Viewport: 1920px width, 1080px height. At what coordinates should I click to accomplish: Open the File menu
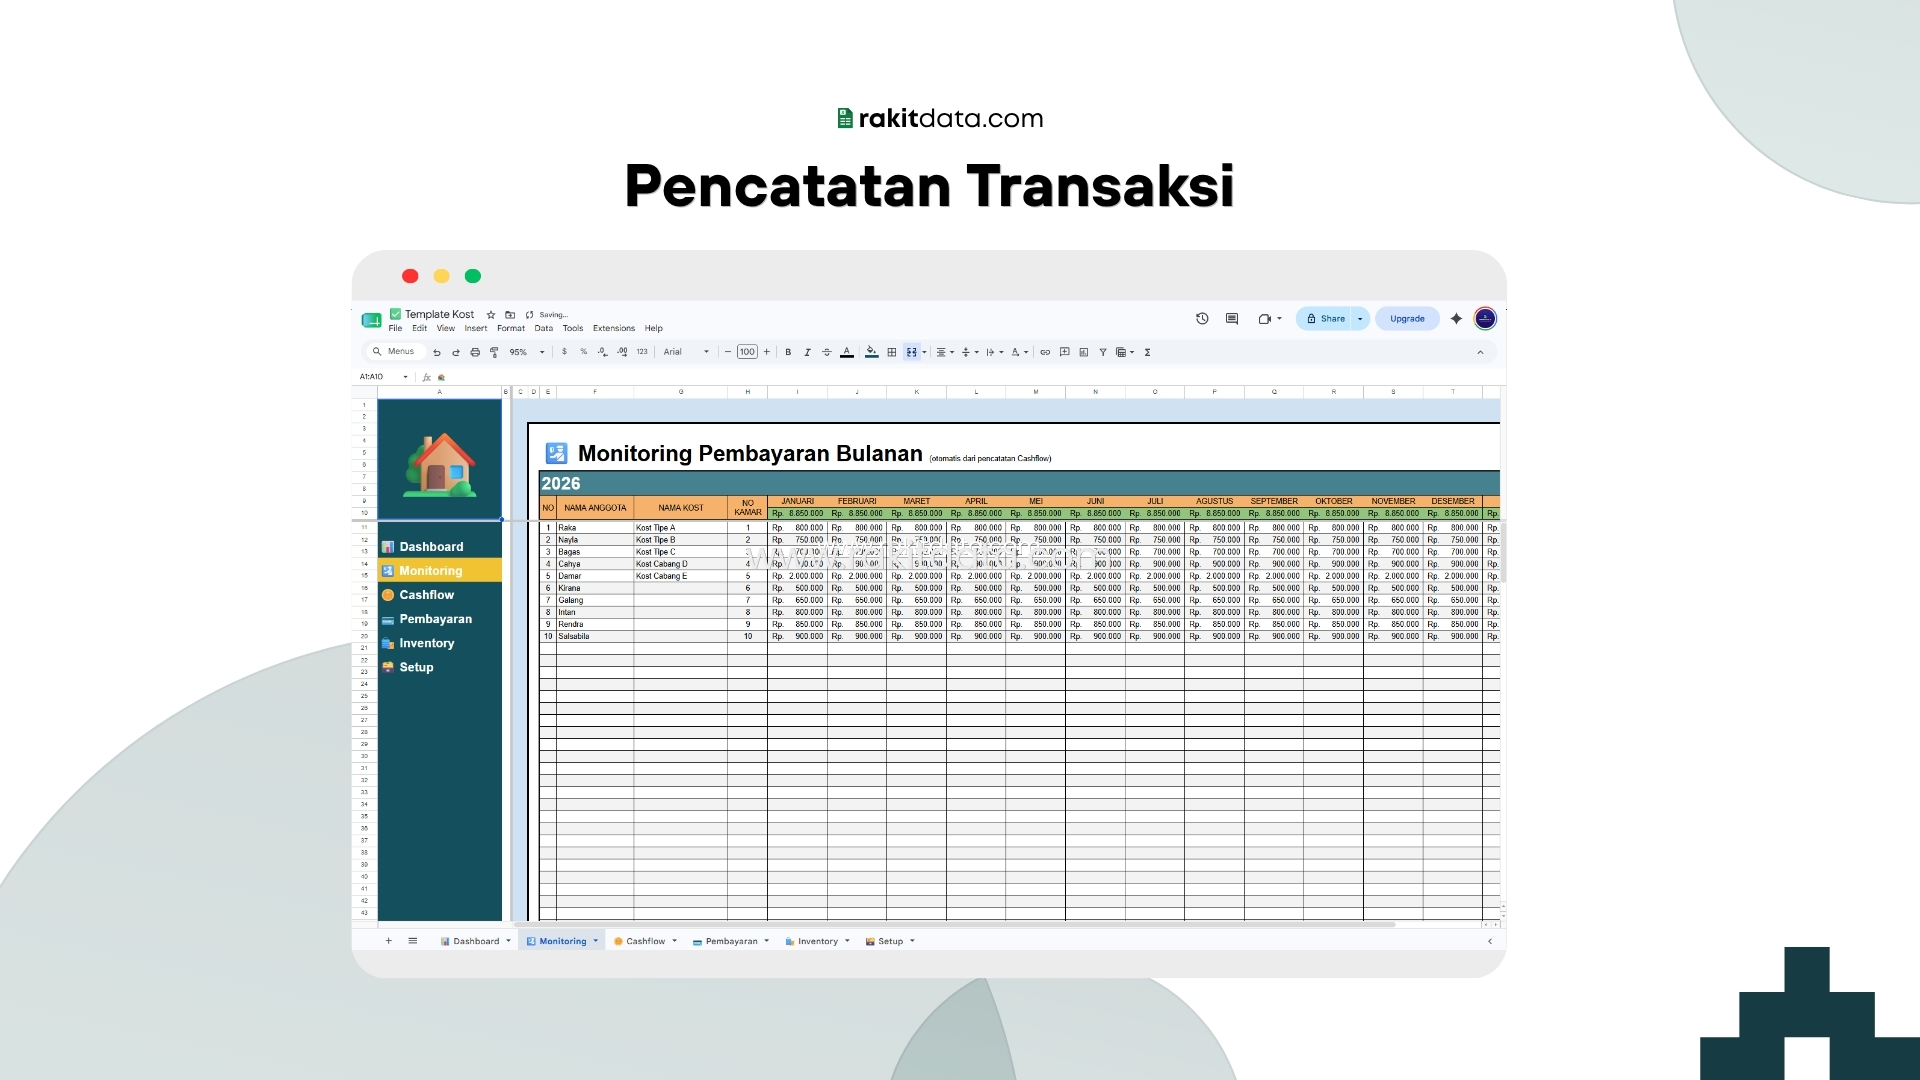(395, 328)
